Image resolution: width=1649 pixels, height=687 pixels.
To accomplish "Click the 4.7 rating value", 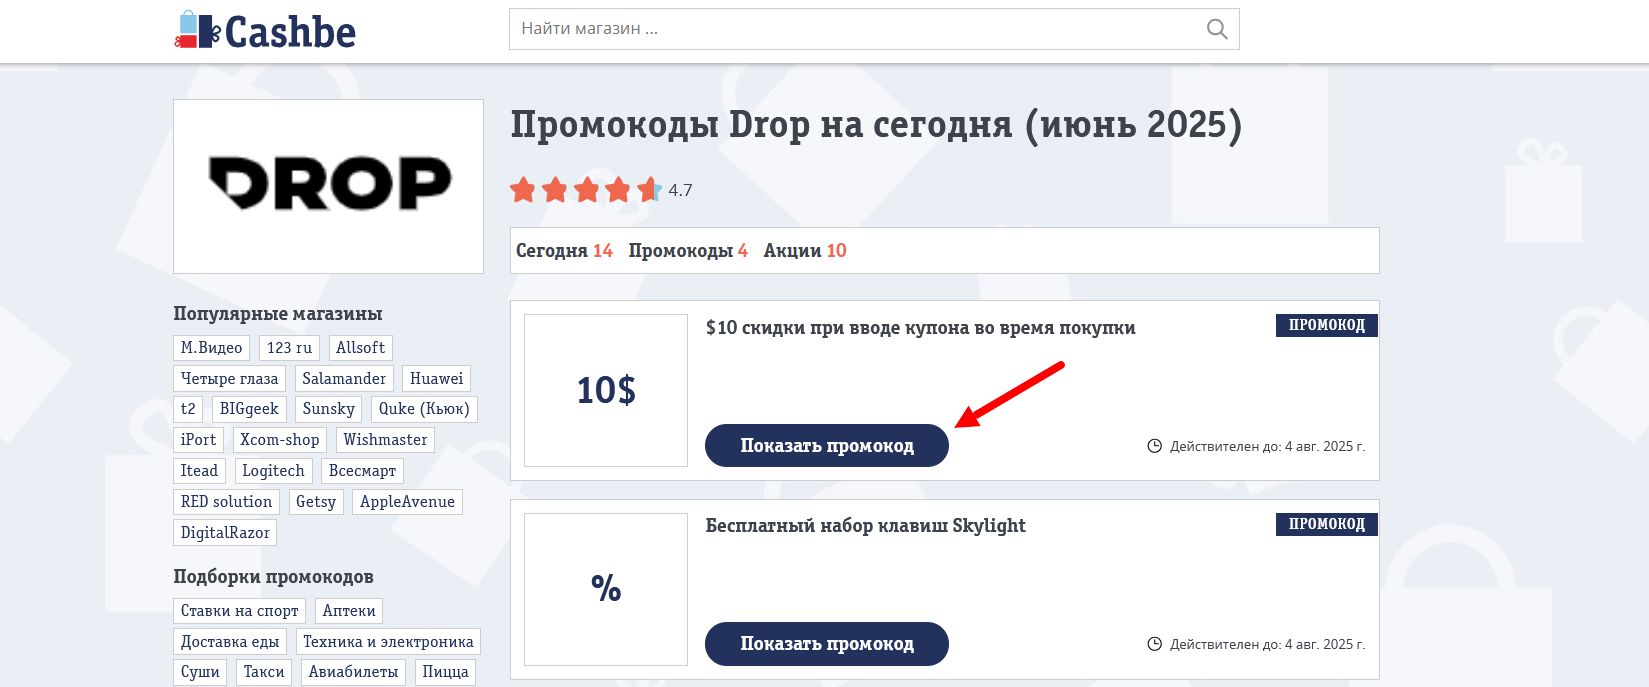I will click(680, 190).
